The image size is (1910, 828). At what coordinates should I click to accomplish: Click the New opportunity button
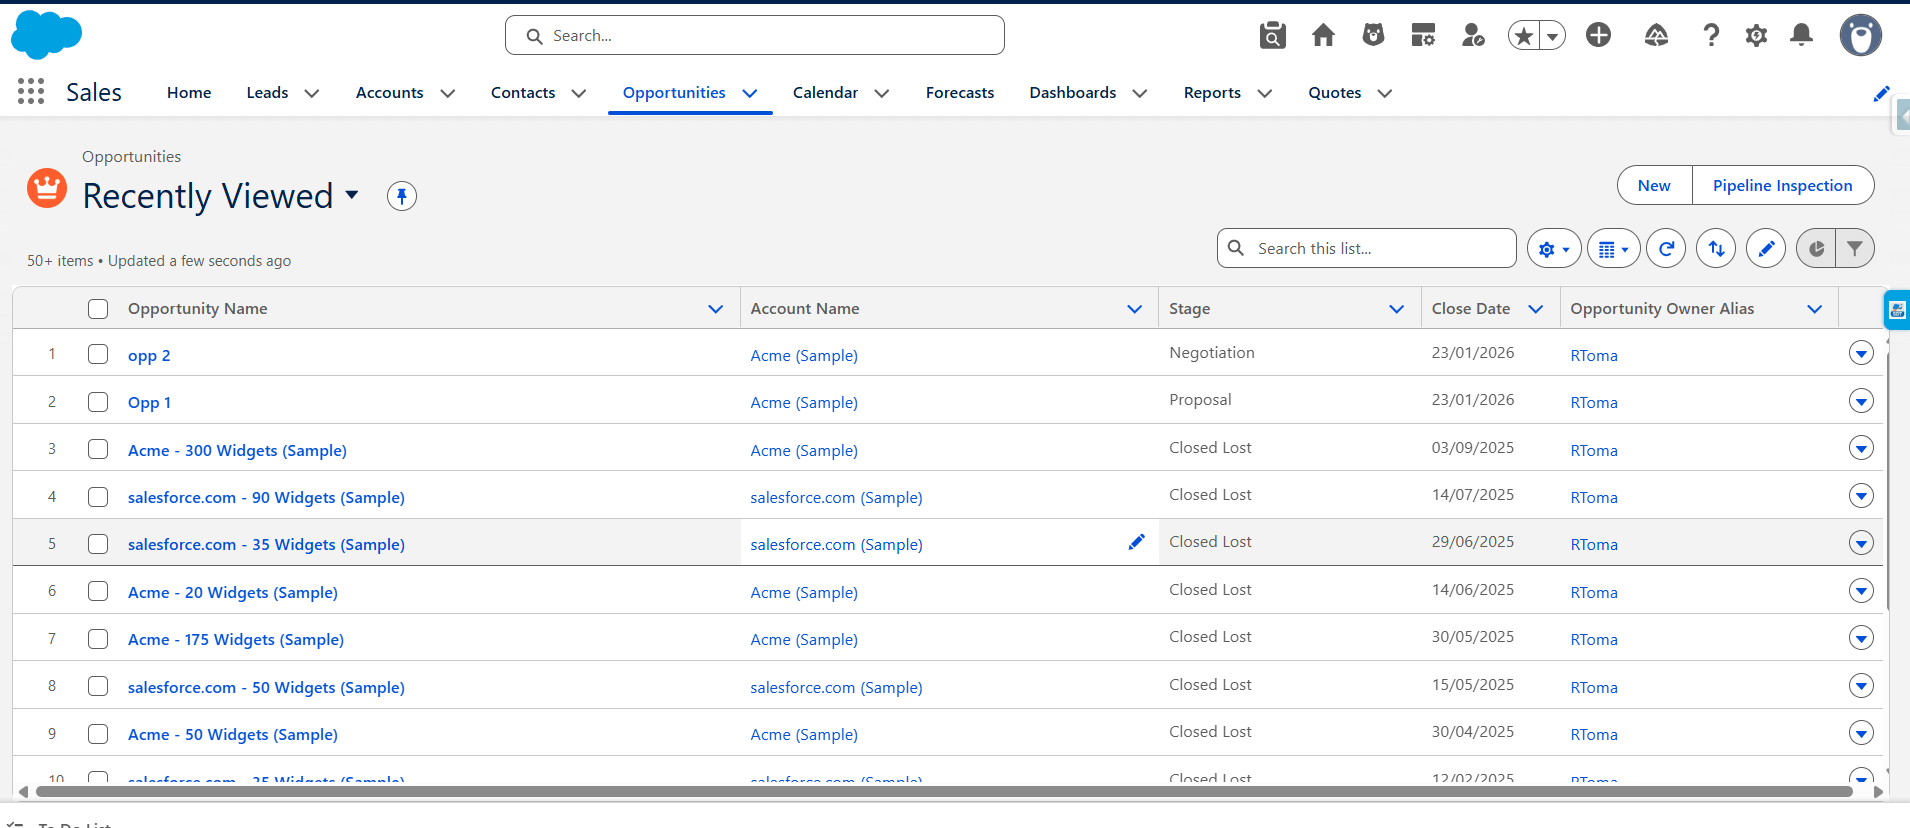[1654, 186]
